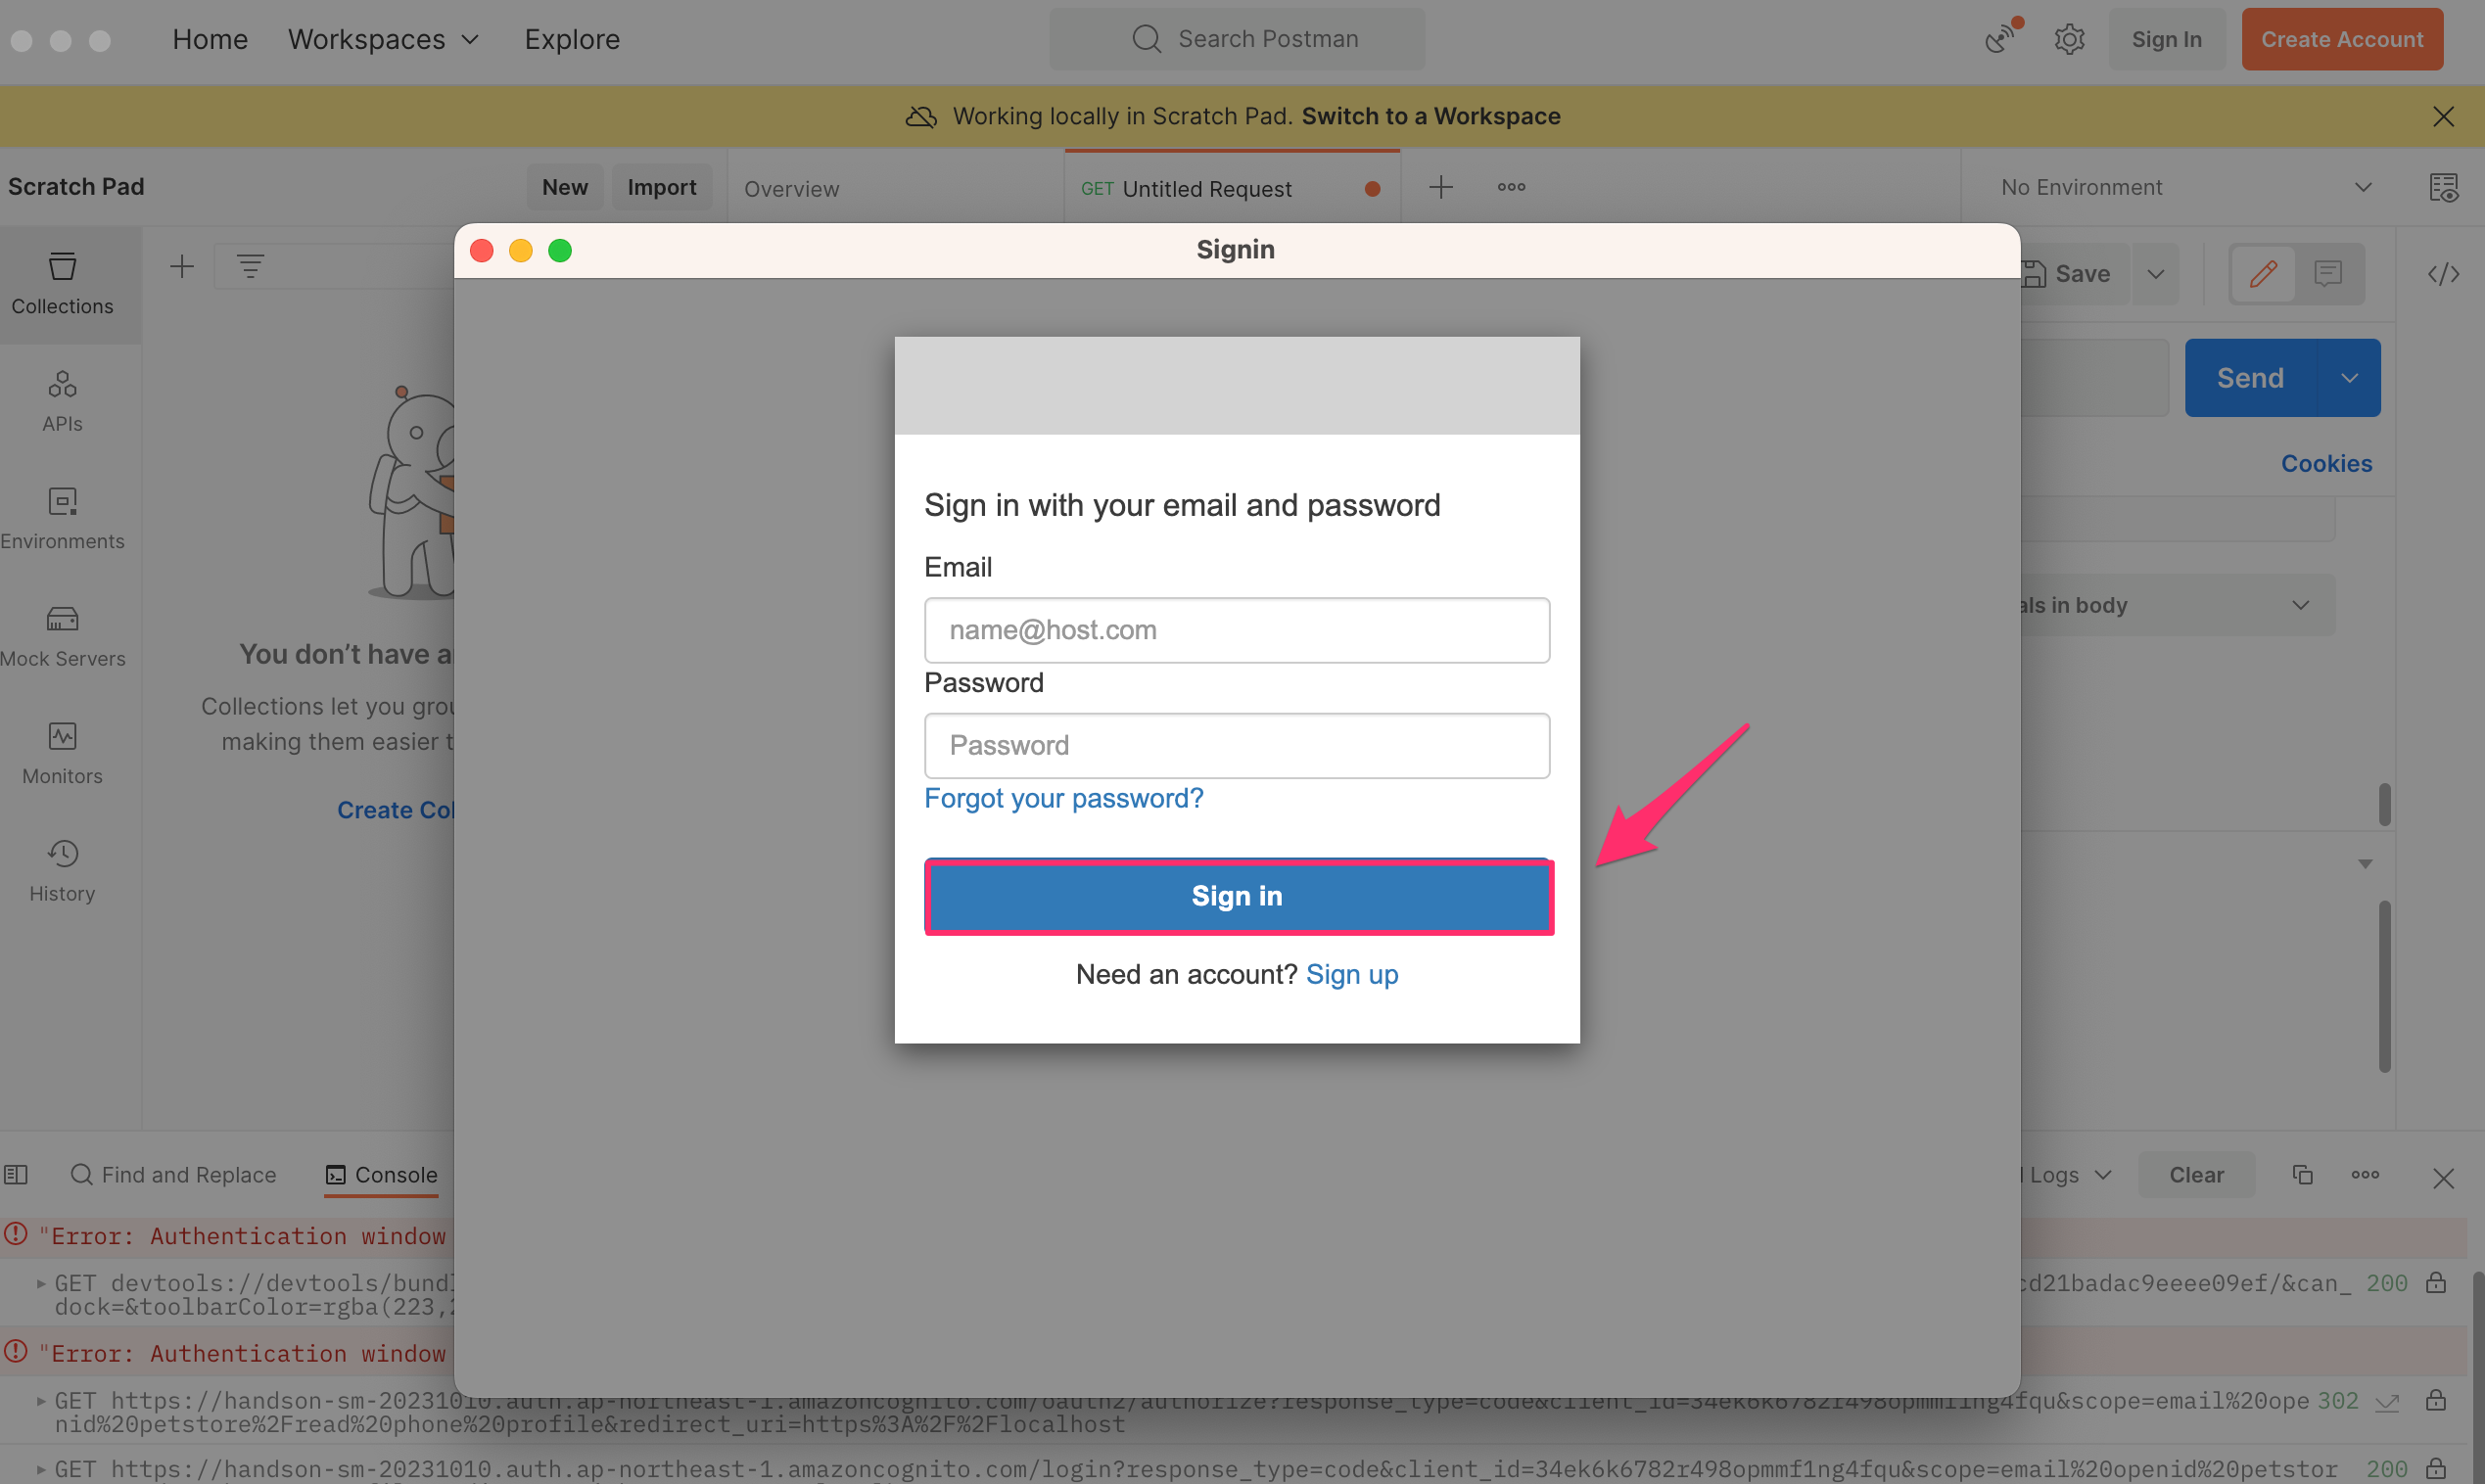Expand the GET oauth2 authorize log entry
Screen dimensions: 2485x1484
coord(41,1400)
